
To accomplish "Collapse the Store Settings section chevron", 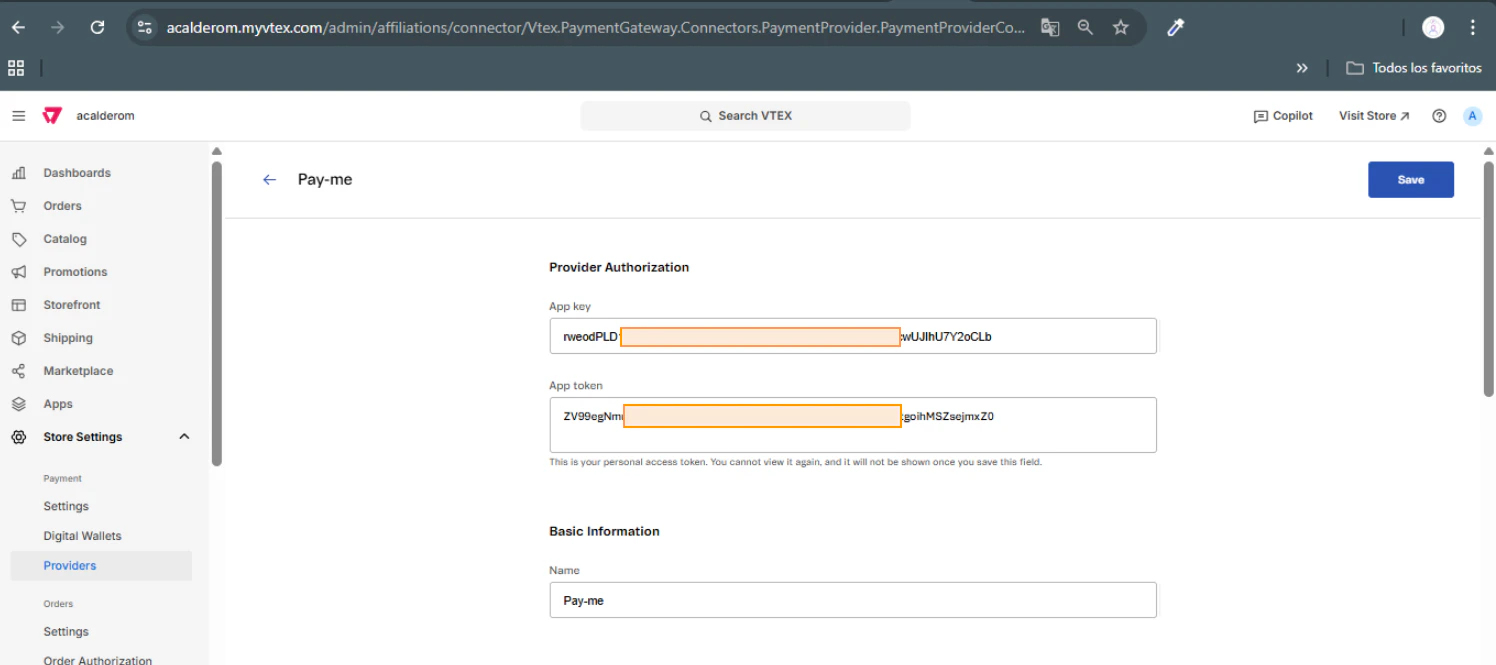I will [184, 437].
